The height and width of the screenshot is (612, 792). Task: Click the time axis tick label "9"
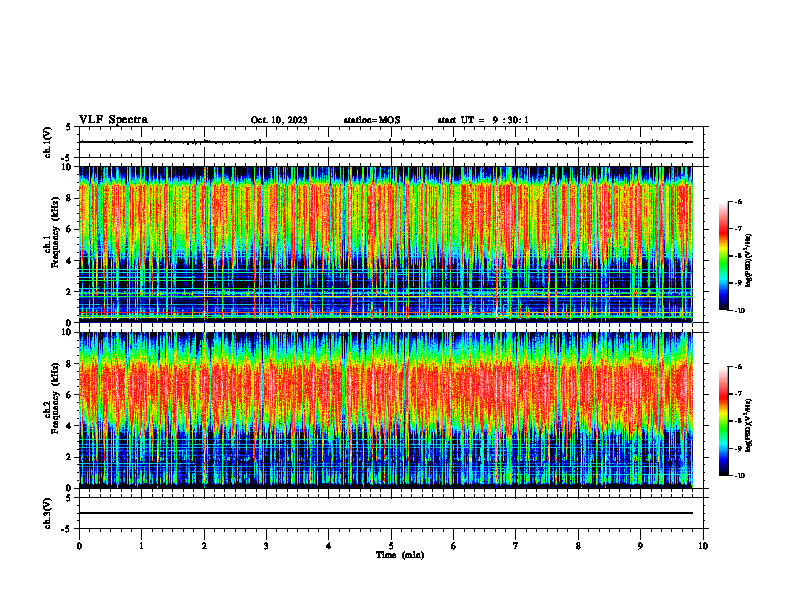pyautogui.click(x=640, y=546)
